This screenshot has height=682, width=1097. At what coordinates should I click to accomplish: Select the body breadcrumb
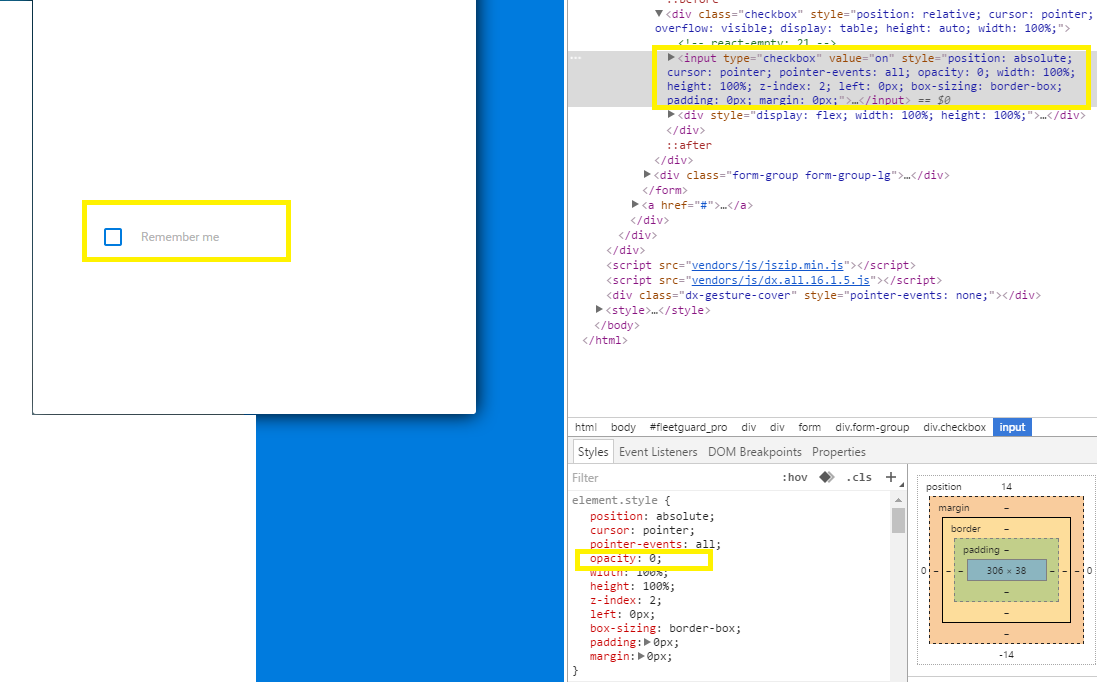click(x=623, y=427)
